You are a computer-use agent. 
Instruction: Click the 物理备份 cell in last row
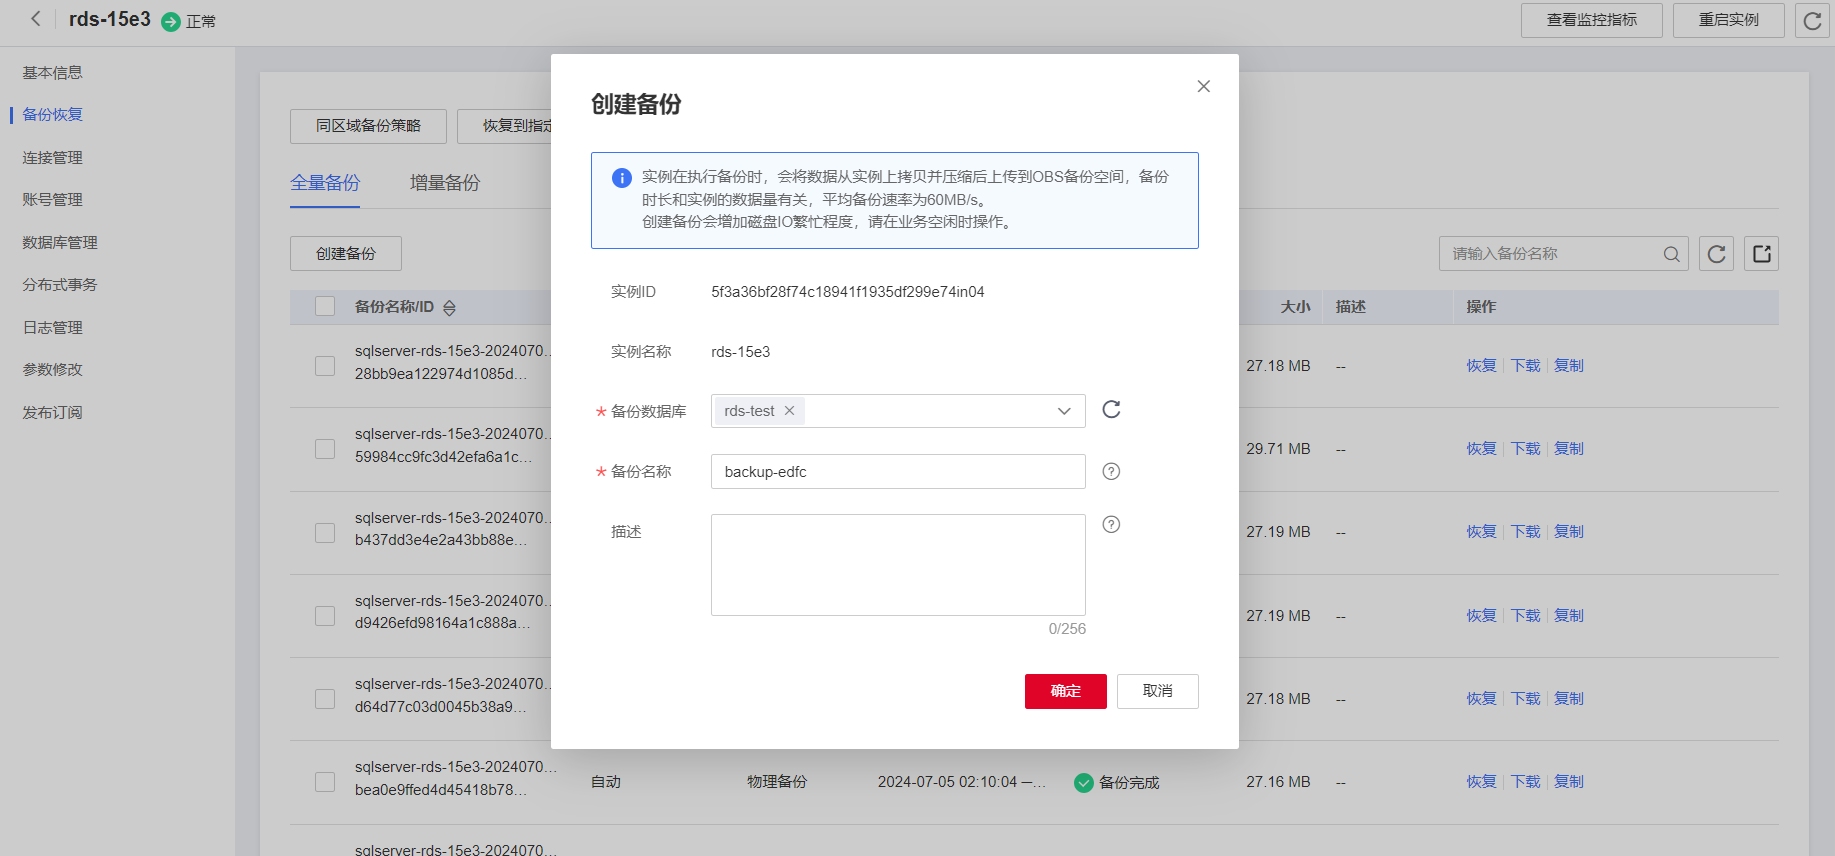pyautogui.click(x=777, y=782)
